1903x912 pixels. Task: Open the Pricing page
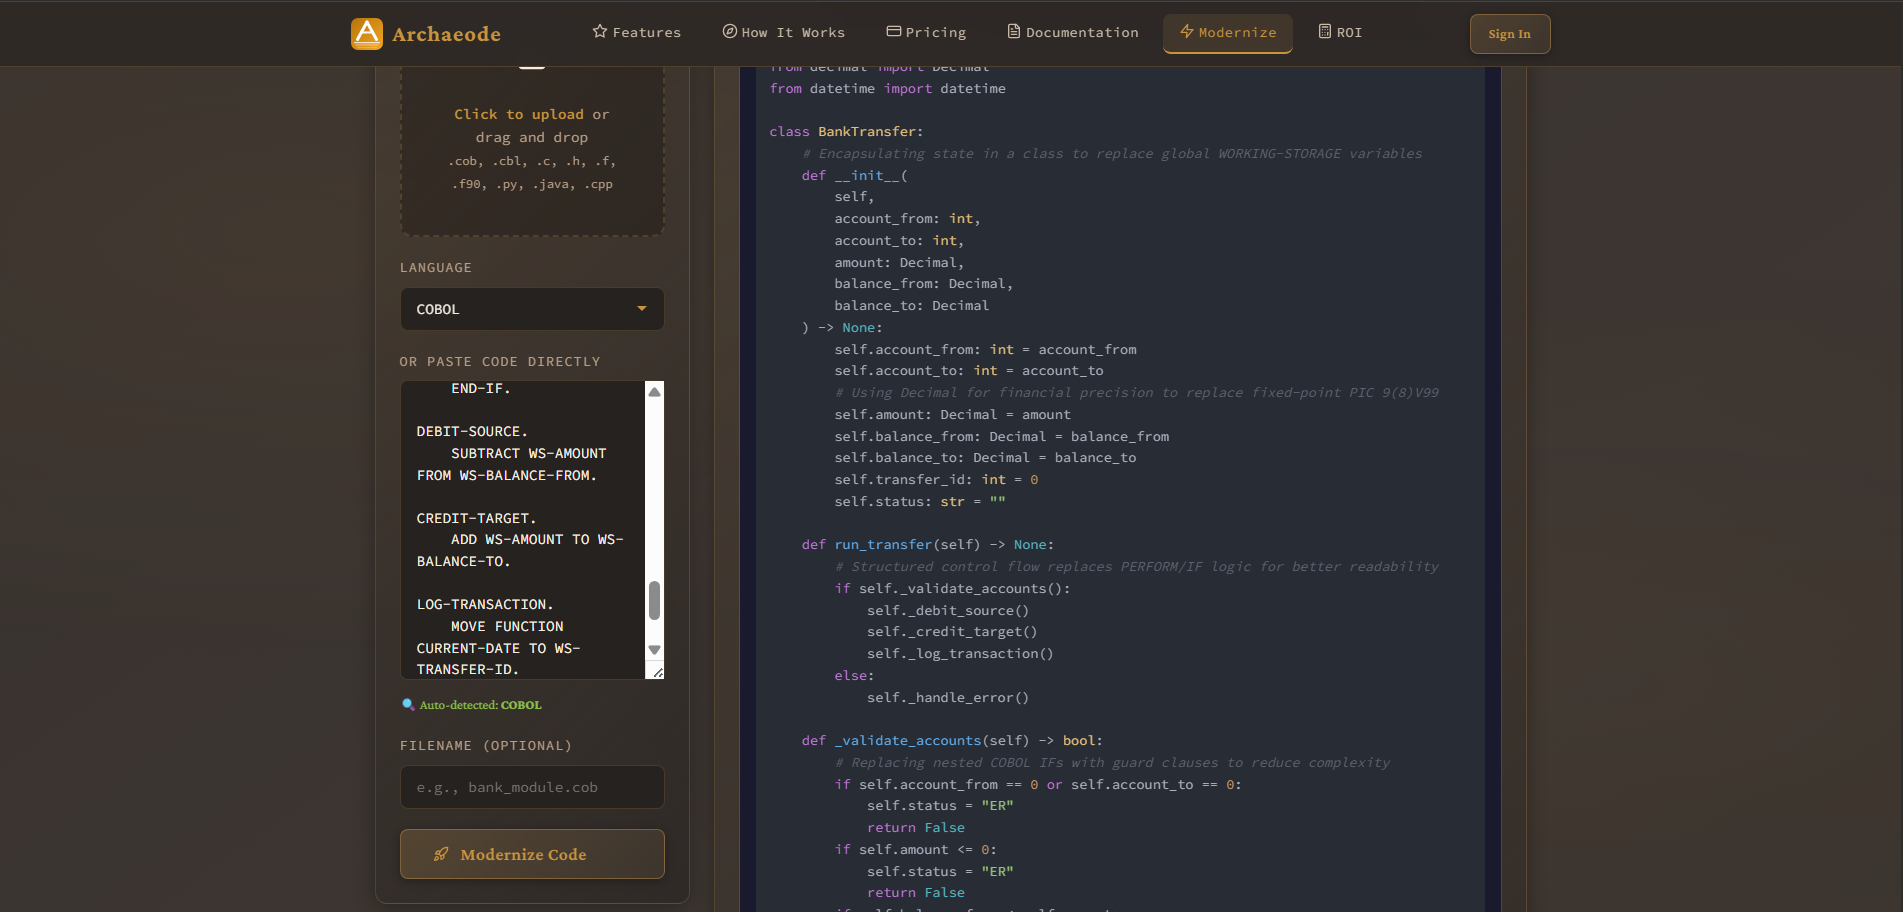click(926, 32)
